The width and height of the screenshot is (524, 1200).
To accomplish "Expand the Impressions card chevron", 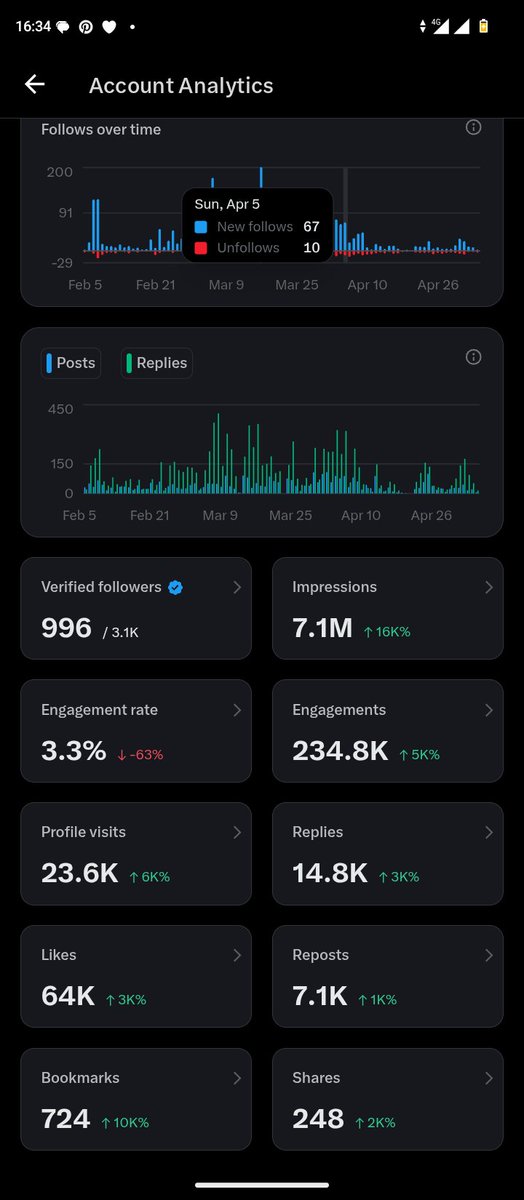I will 489,588.
